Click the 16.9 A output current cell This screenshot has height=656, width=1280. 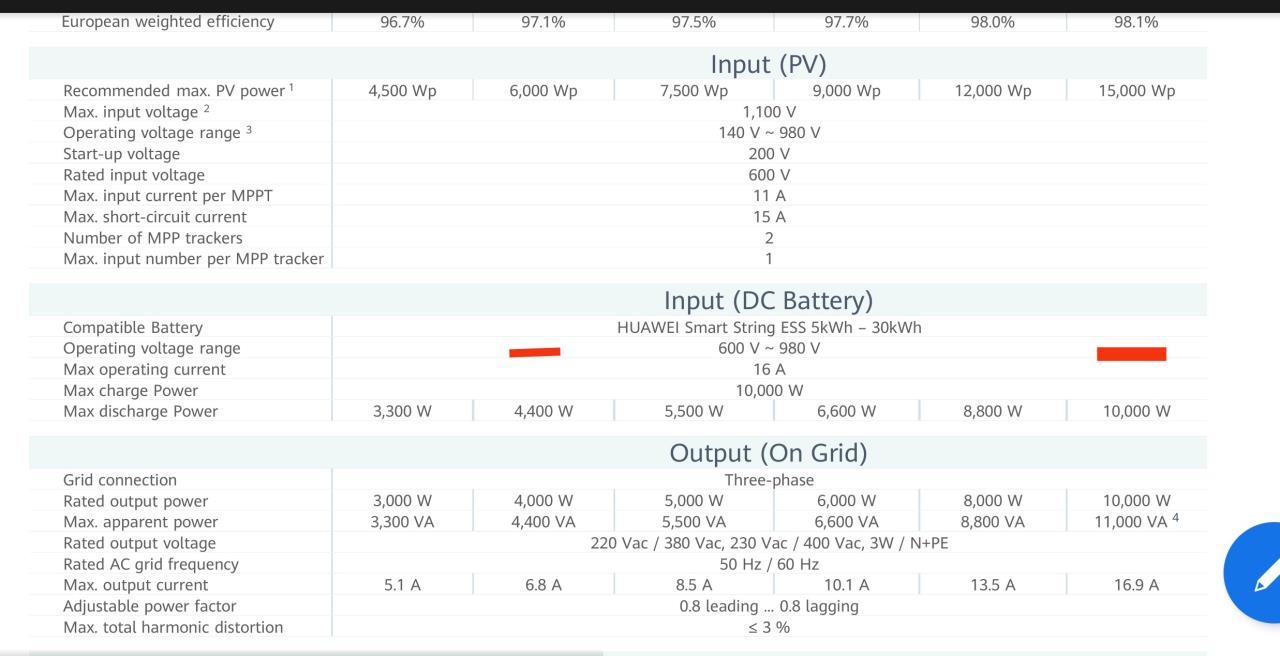click(x=1136, y=585)
